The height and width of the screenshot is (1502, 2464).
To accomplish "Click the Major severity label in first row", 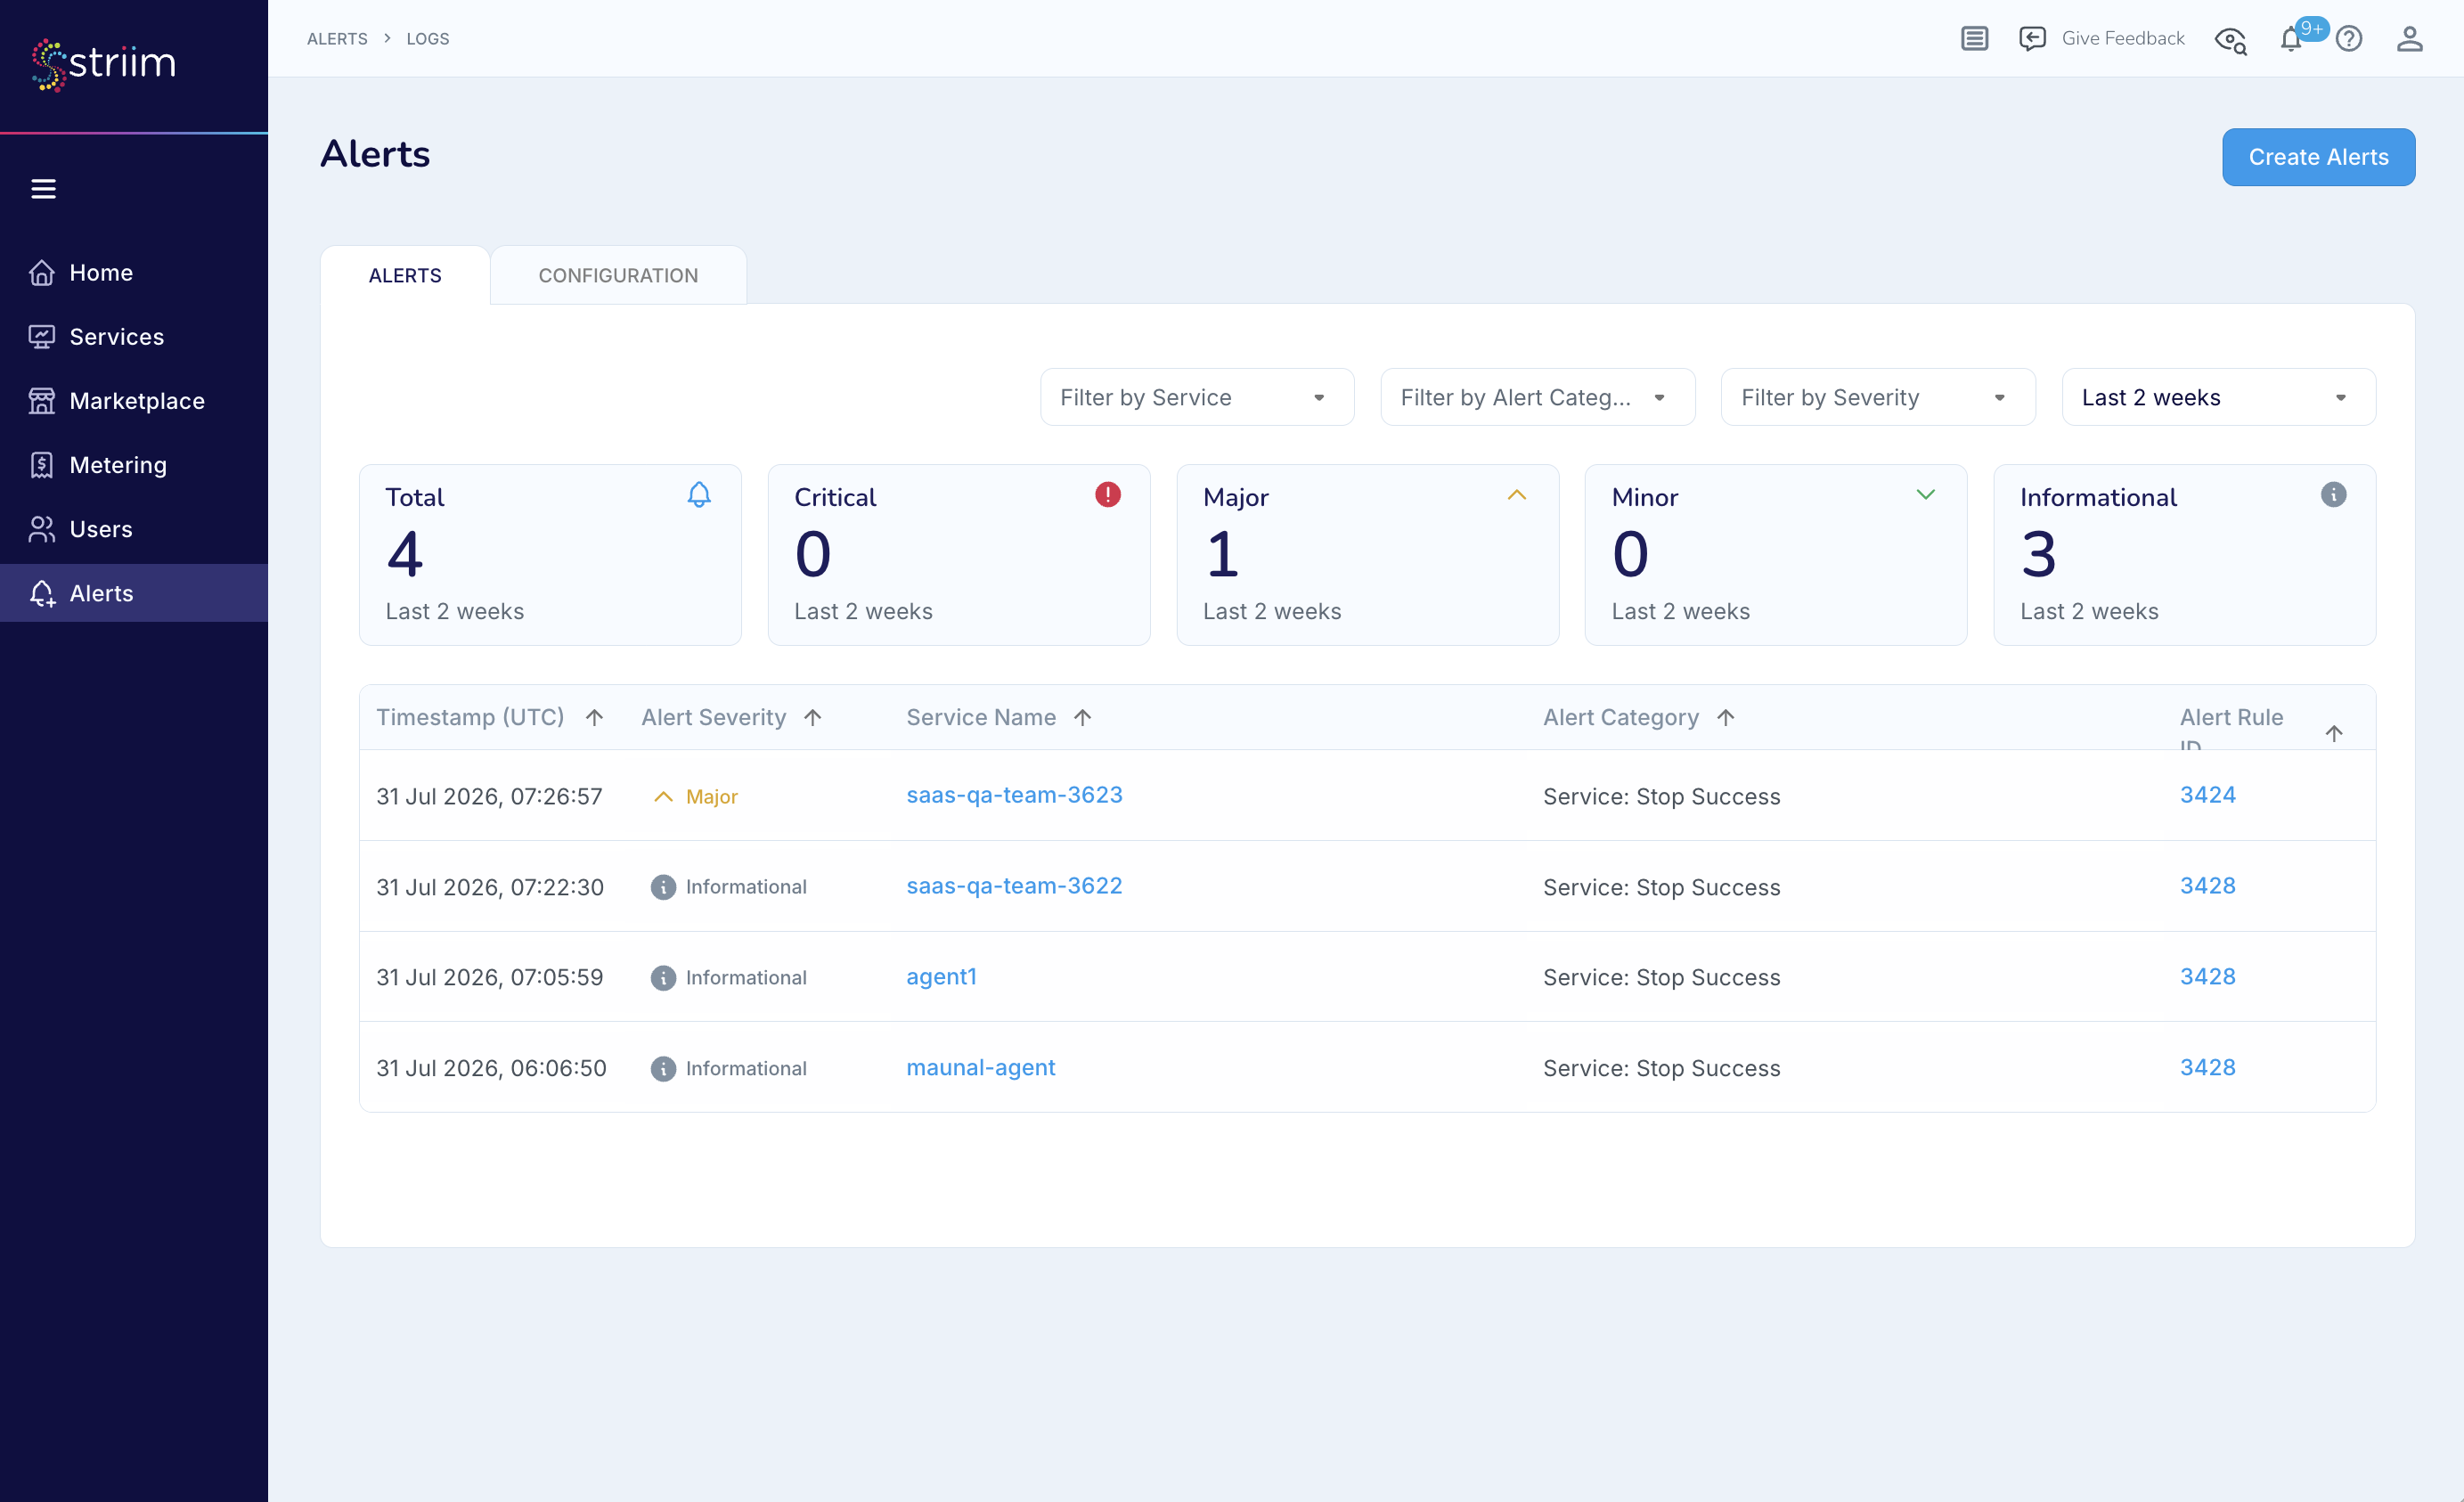I will (x=711, y=796).
